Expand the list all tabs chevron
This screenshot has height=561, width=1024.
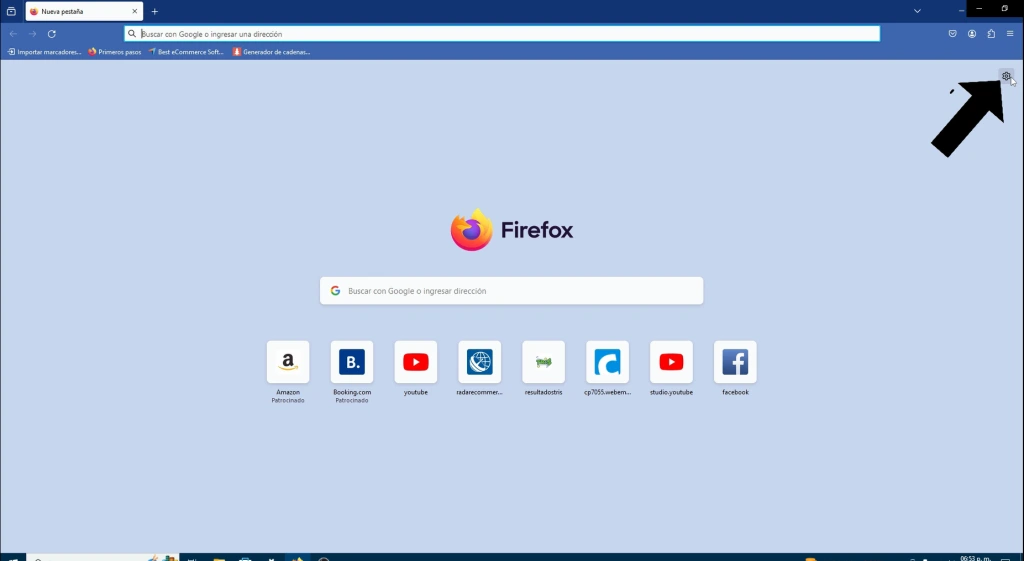point(917,11)
